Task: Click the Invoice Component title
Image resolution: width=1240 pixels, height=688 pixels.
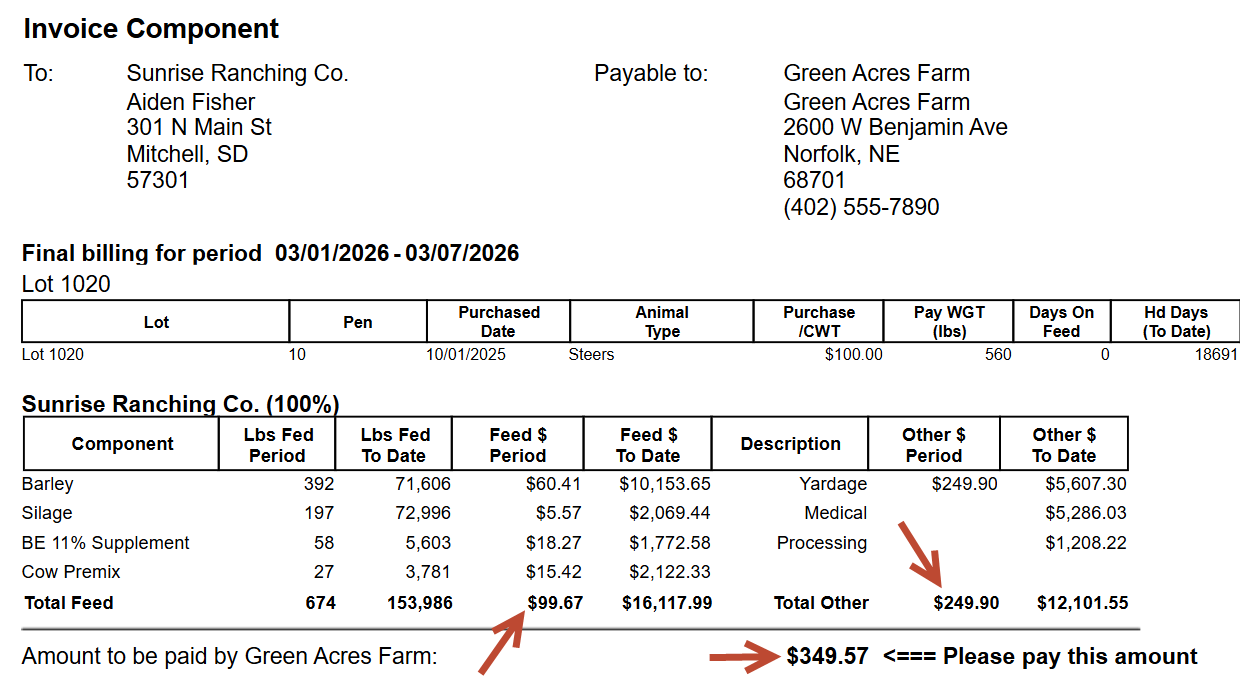Action: pyautogui.click(x=151, y=29)
